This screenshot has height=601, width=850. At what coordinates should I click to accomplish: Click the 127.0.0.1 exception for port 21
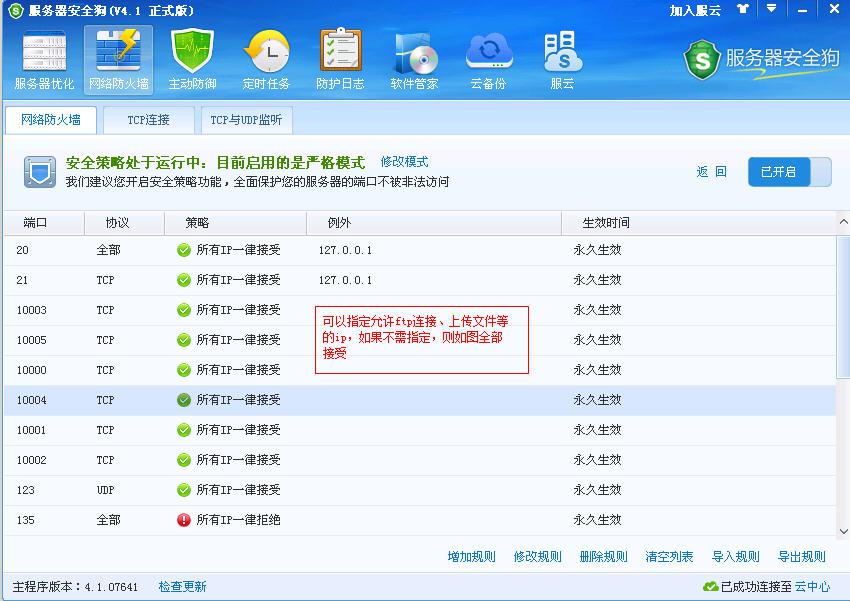coord(345,280)
